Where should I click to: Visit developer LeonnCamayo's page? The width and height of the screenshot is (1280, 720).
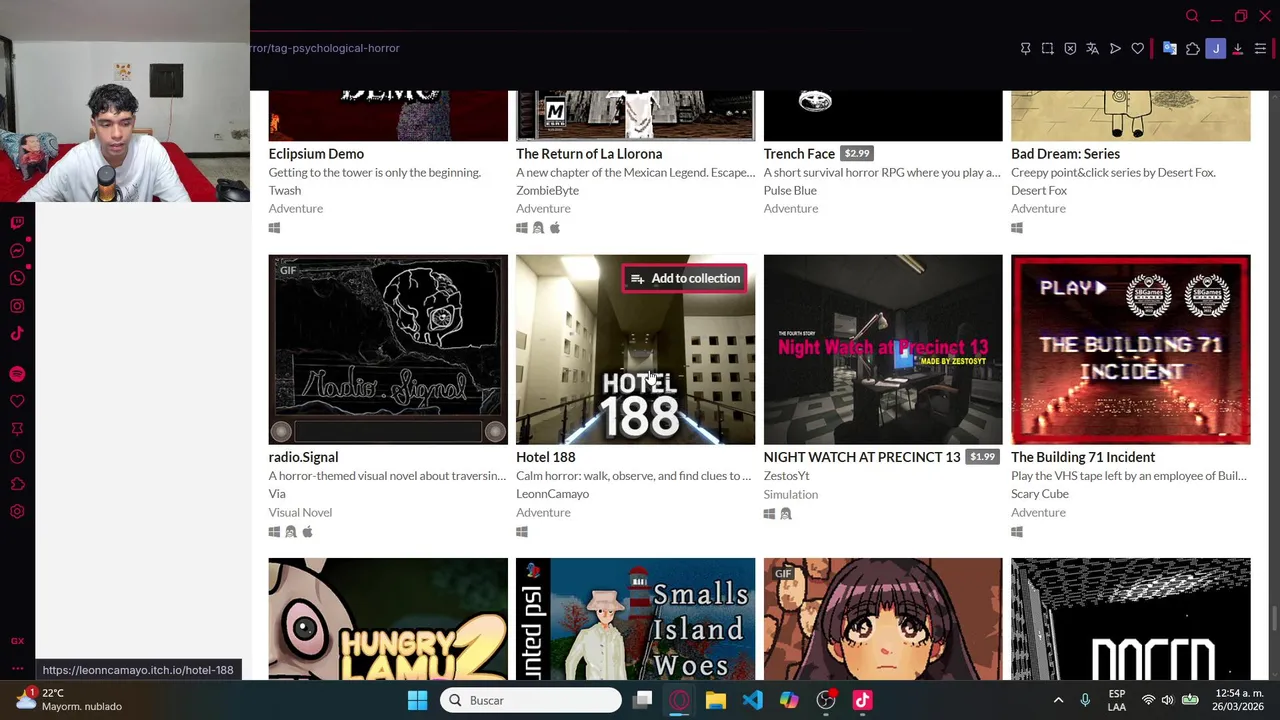pos(552,493)
